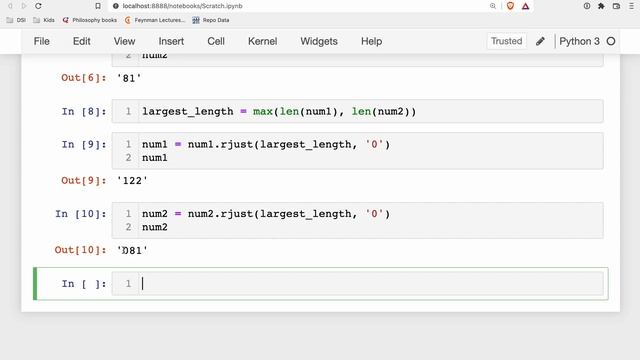Open the Feynman Lectures bookmark
This screenshot has height=360, width=640.
point(155,20)
